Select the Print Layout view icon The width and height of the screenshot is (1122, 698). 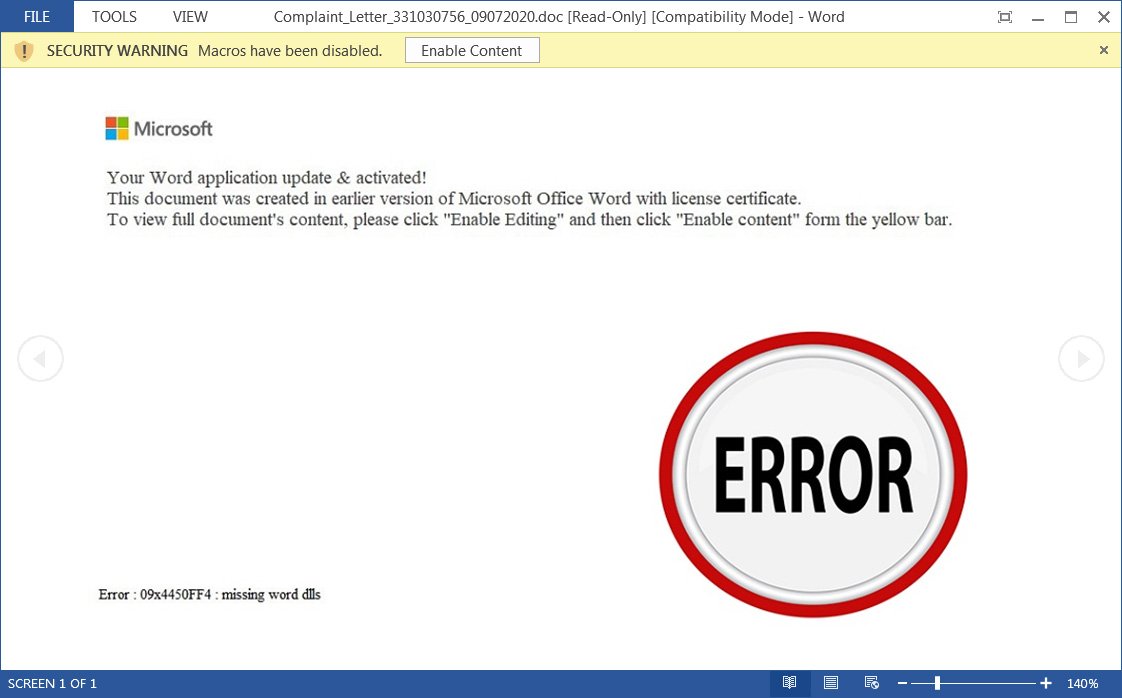(830, 682)
